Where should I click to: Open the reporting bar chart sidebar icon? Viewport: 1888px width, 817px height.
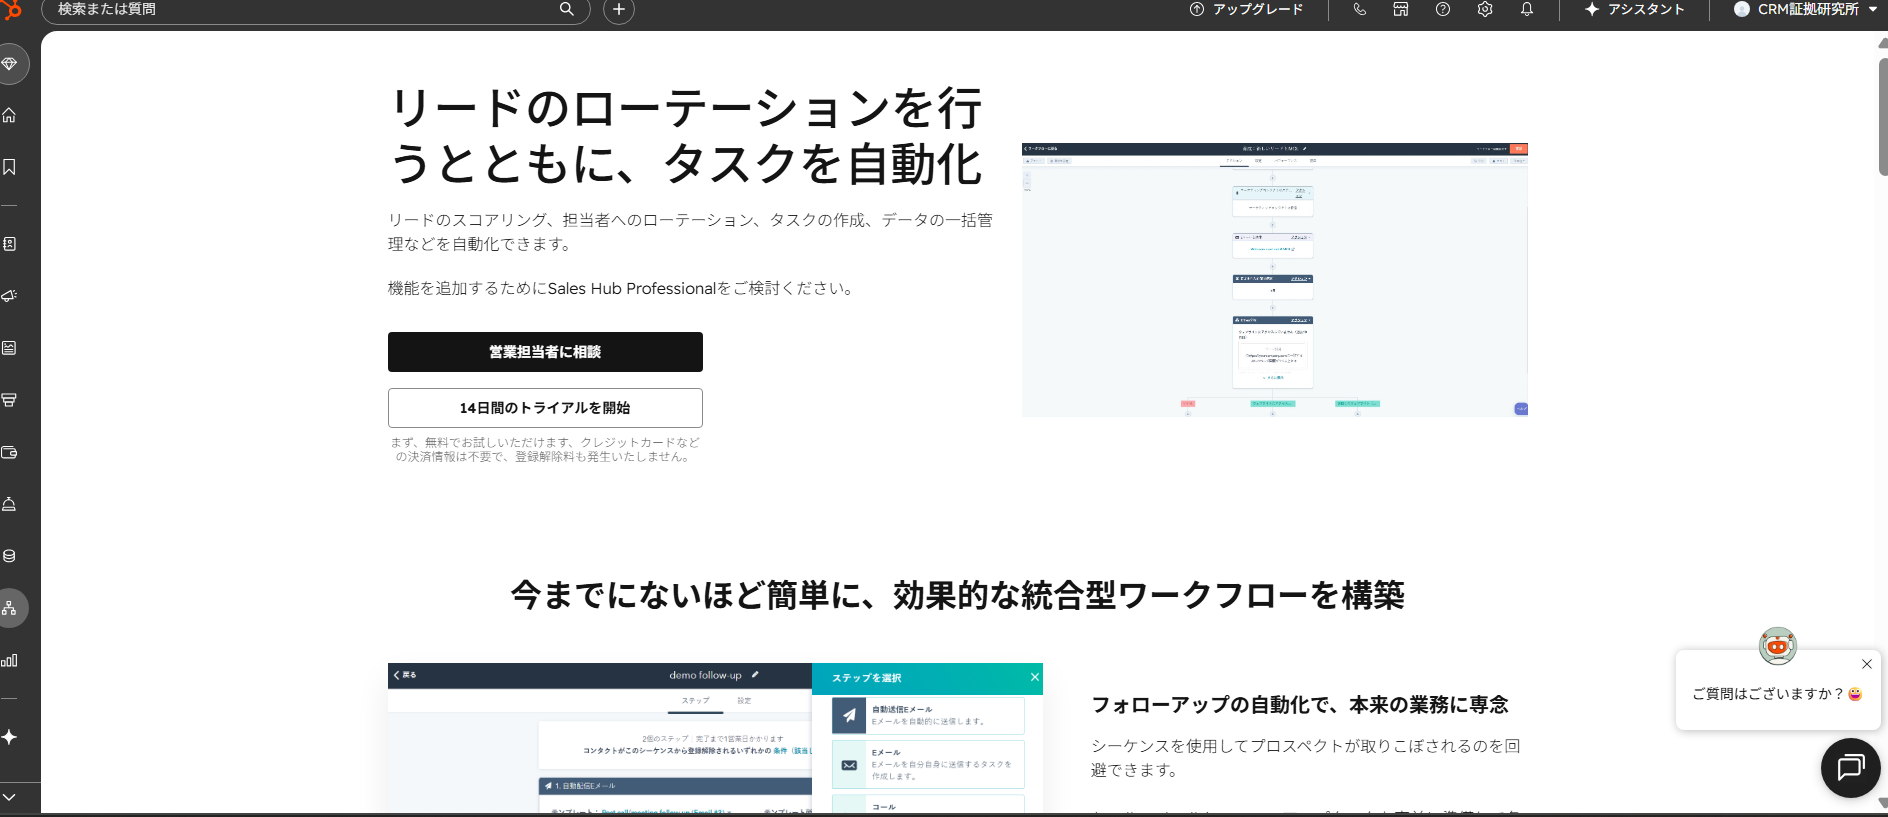10,660
